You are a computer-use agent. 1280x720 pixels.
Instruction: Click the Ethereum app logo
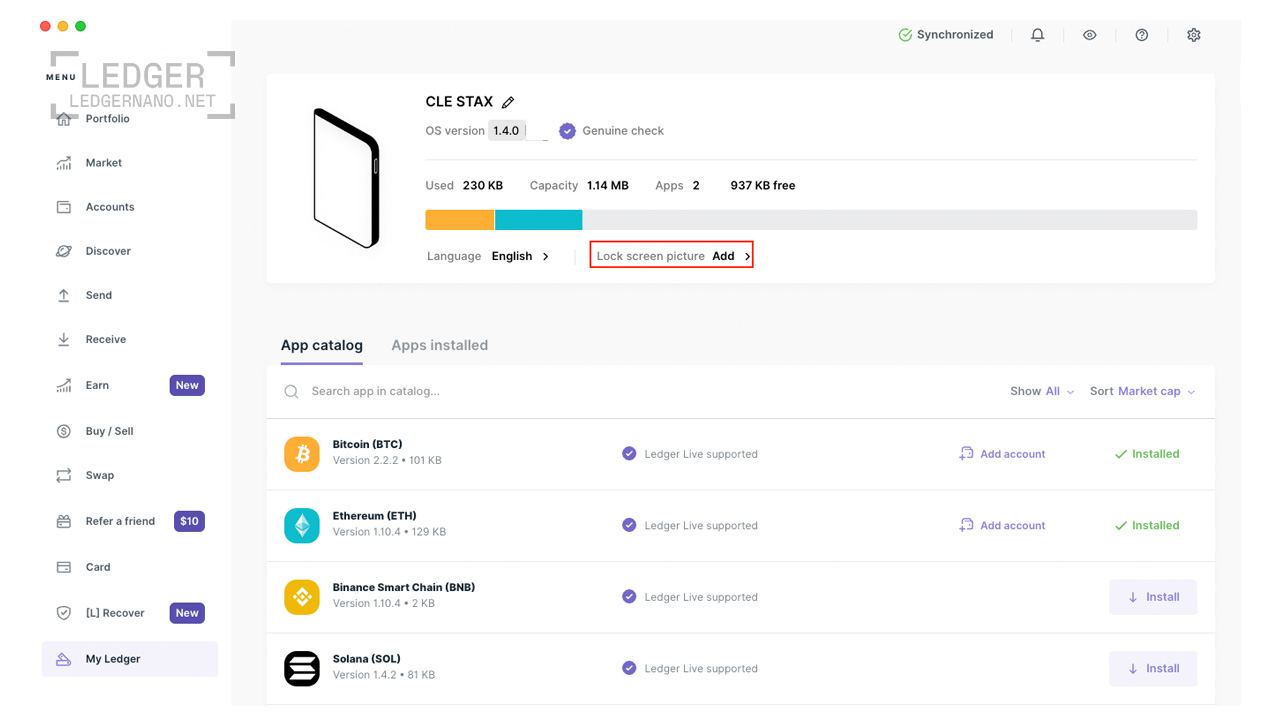(x=302, y=526)
